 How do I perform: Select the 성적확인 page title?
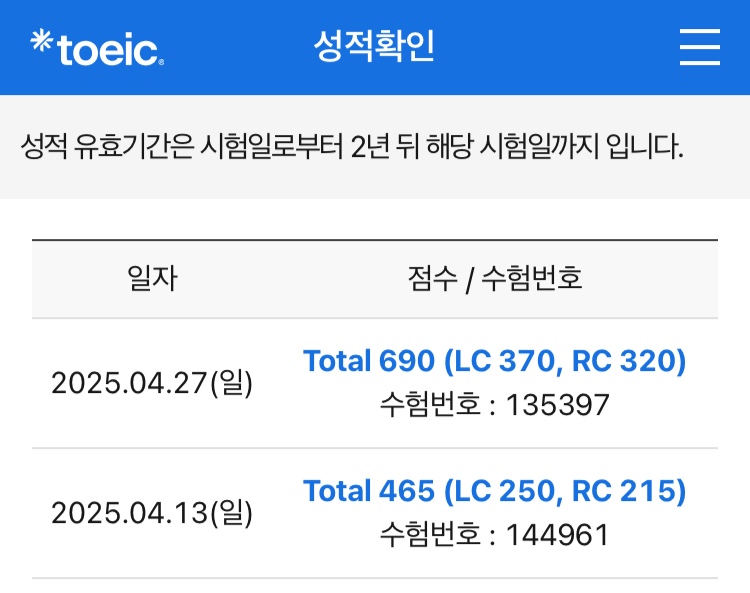click(x=374, y=46)
